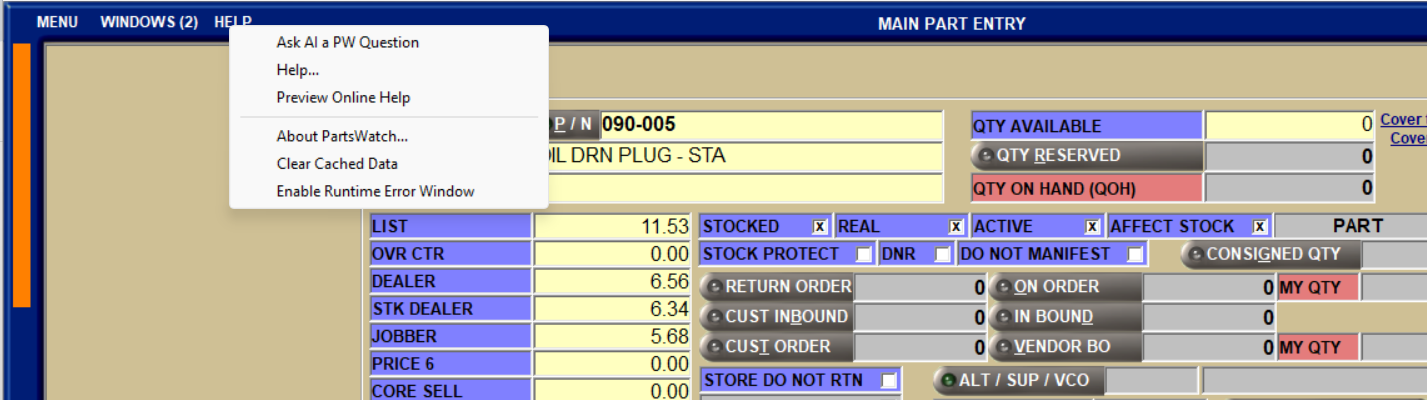Uncheck the Stocked checkbox
1427x400 pixels.
(820, 227)
